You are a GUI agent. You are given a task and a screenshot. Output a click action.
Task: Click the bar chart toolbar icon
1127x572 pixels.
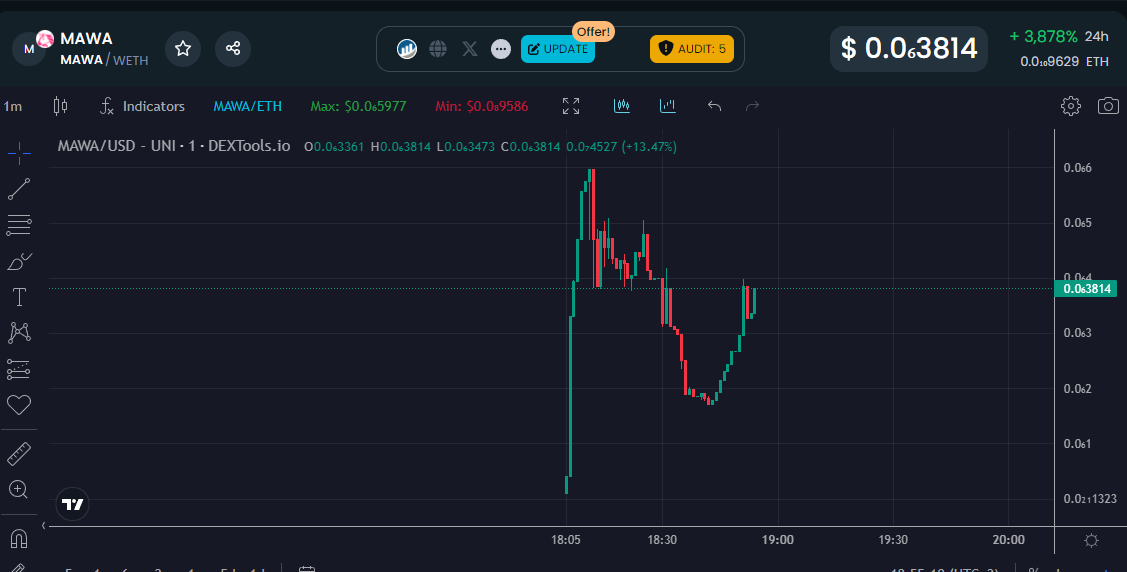(x=668, y=106)
